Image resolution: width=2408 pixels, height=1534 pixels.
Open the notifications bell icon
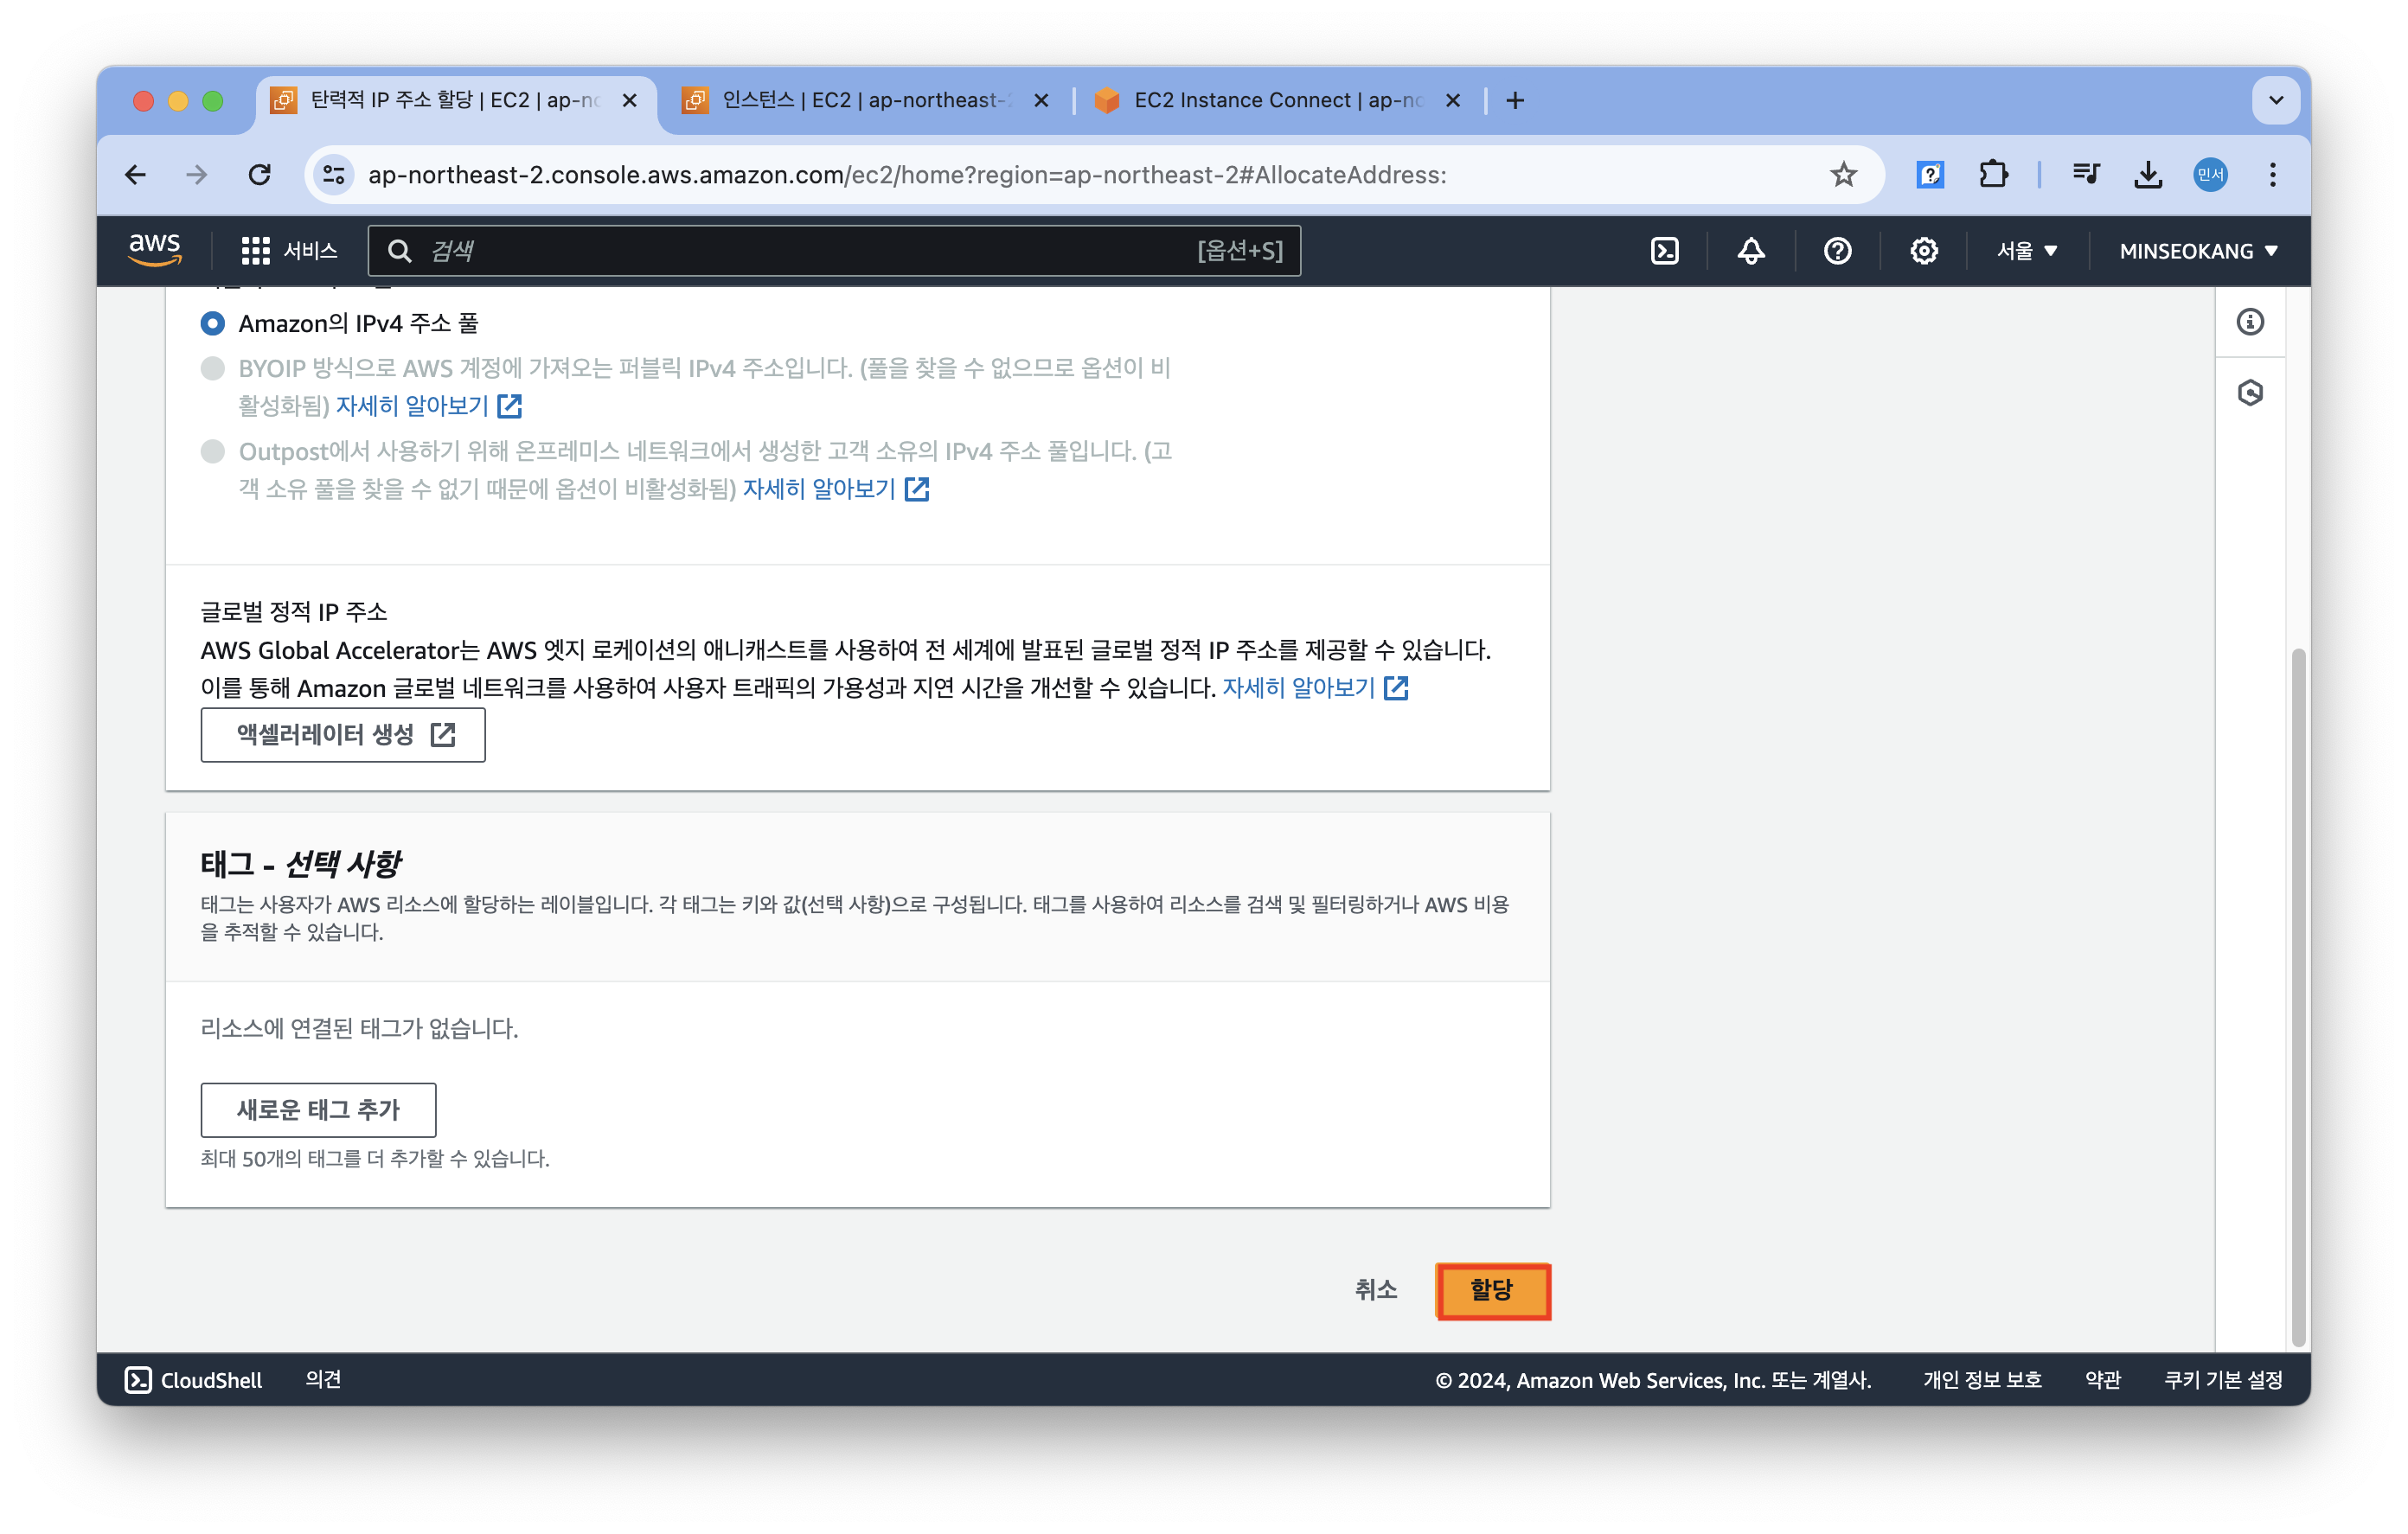pyautogui.click(x=1750, y=251)
